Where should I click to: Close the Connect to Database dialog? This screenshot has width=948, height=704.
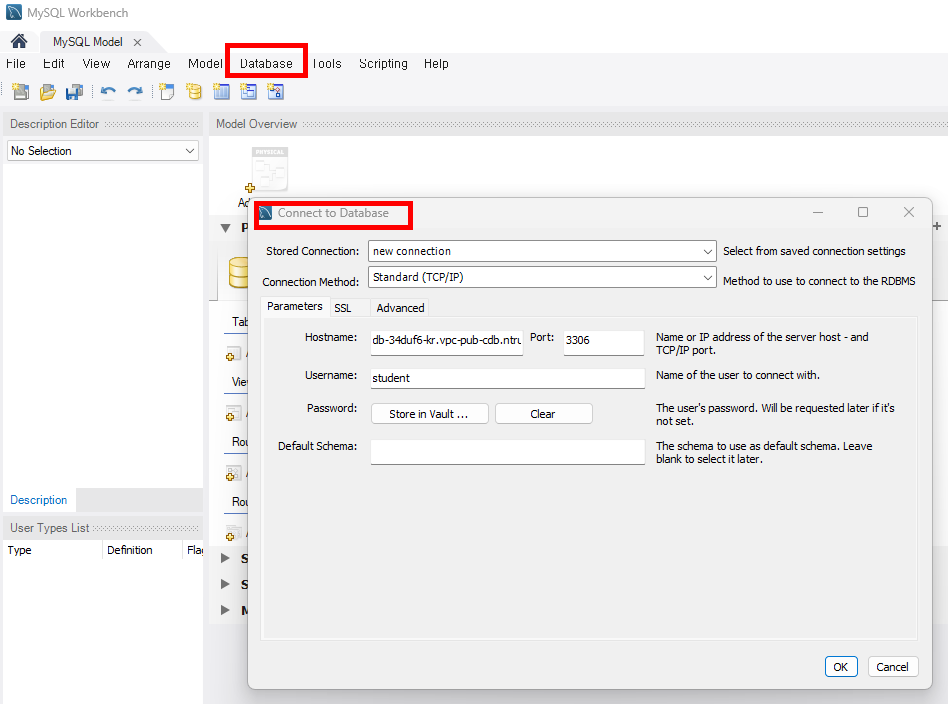(909, 212)
